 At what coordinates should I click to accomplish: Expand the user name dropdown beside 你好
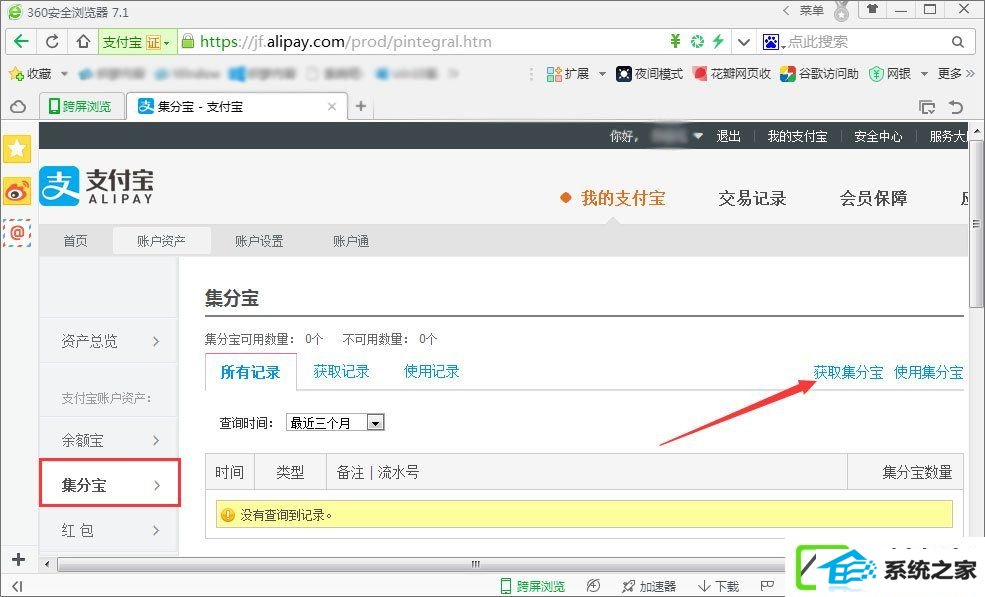[698, 136]
